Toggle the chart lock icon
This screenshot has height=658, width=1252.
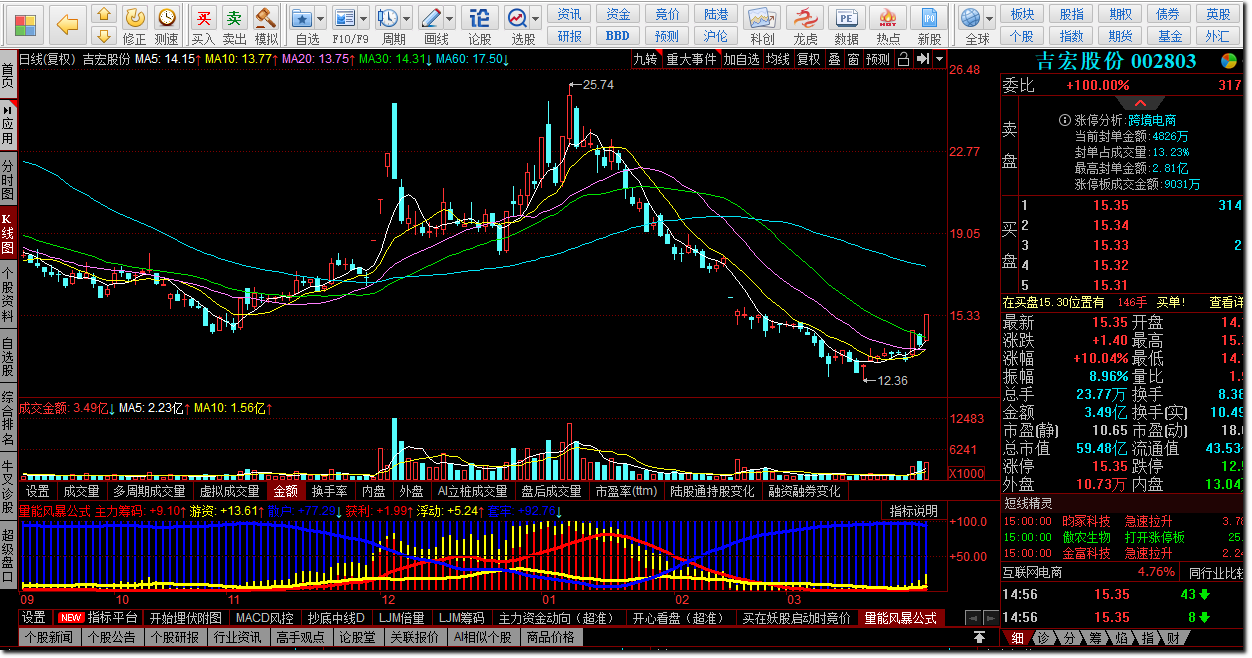(x=903, y=59)
